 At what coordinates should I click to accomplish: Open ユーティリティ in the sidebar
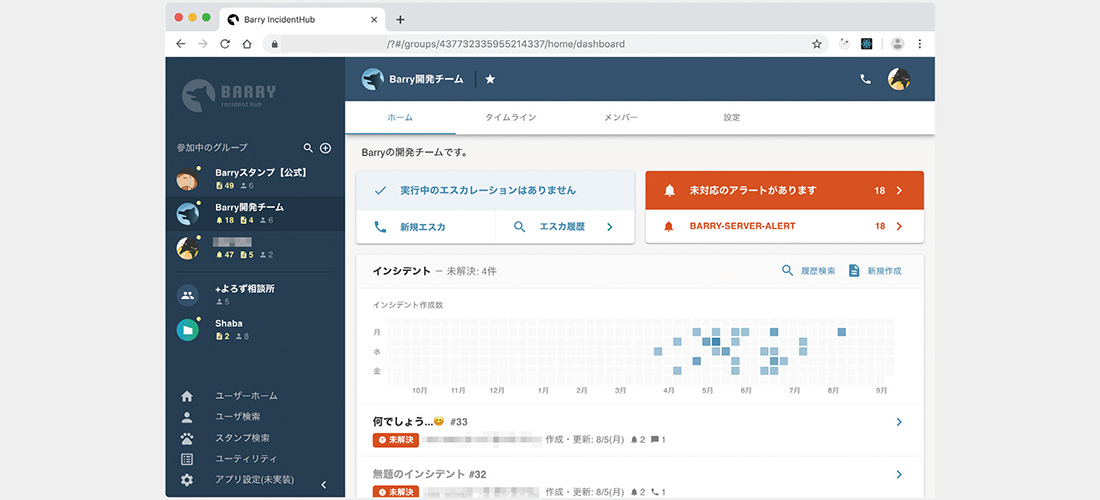click(x=246, y=459)
